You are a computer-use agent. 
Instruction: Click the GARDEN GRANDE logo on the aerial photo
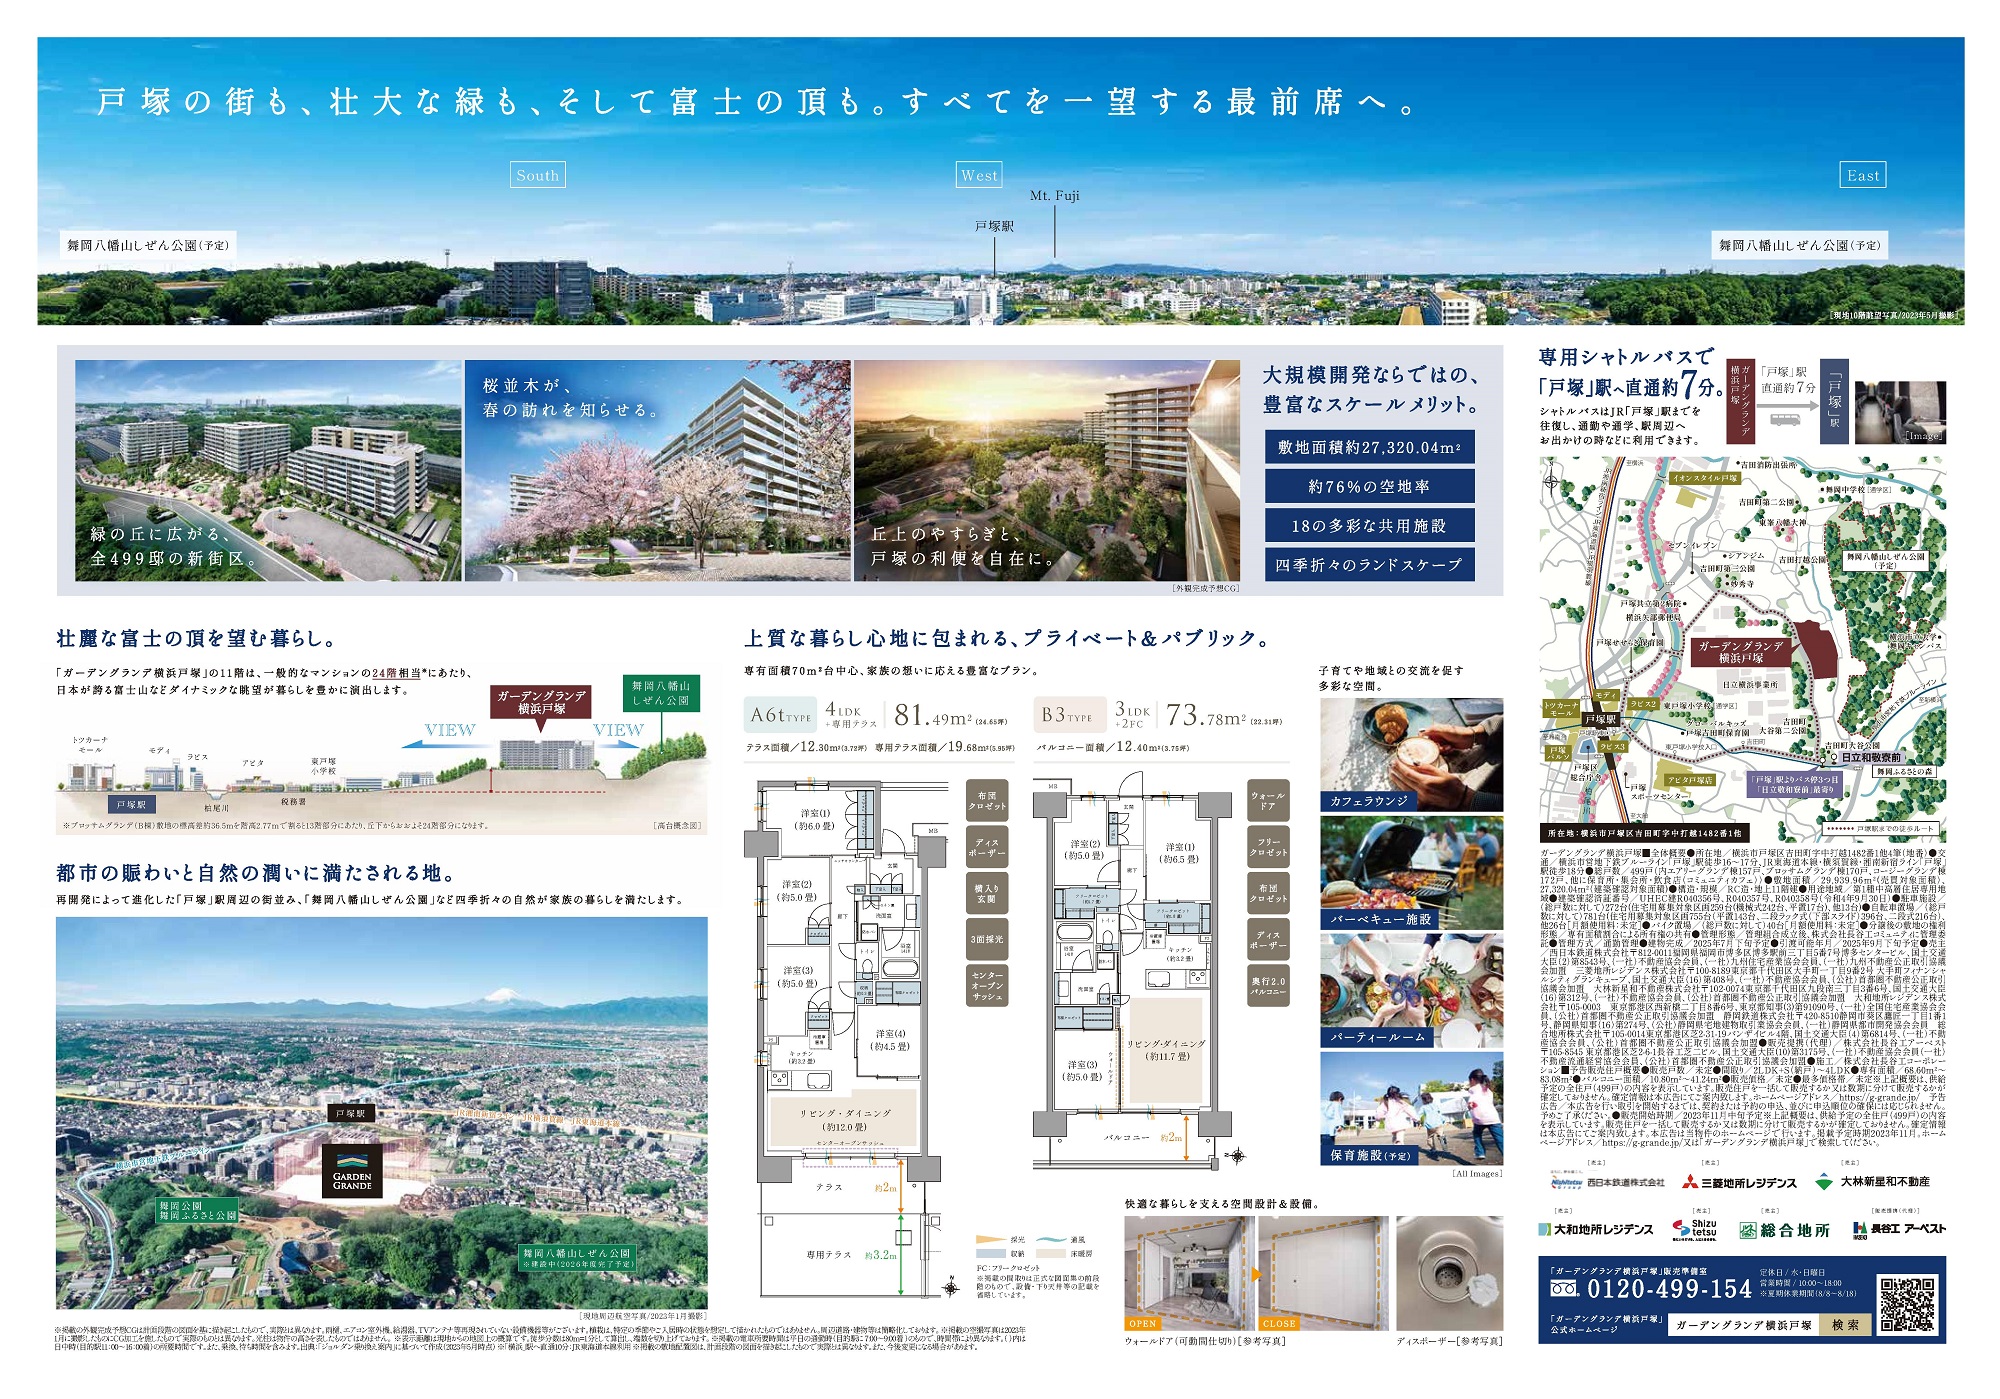pos(352,1171)
